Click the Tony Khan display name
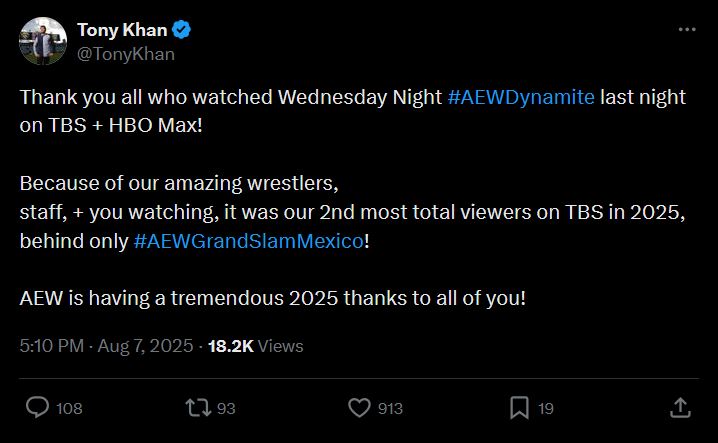Viewport: 718px width, 443px height. [123, 30]
